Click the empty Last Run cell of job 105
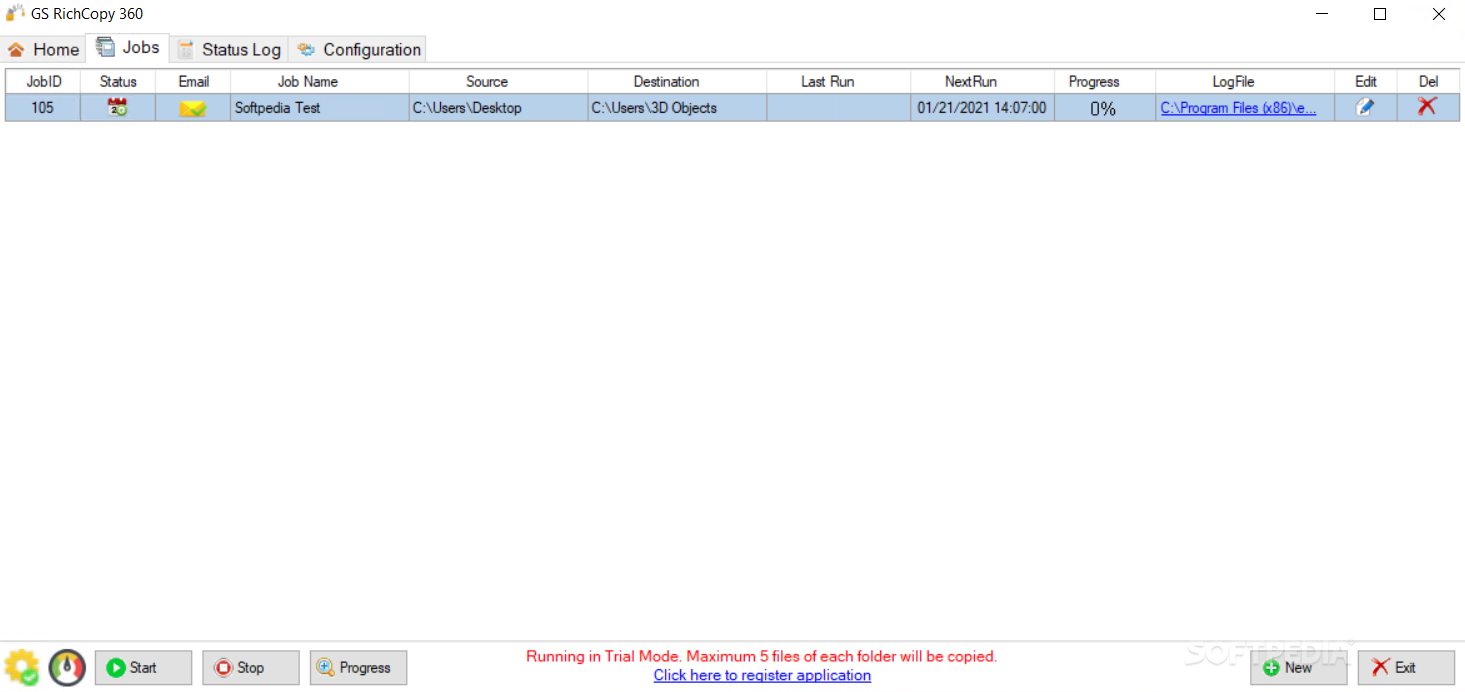The height and width of the screenshot is (692, 1465). pos(838,108)
